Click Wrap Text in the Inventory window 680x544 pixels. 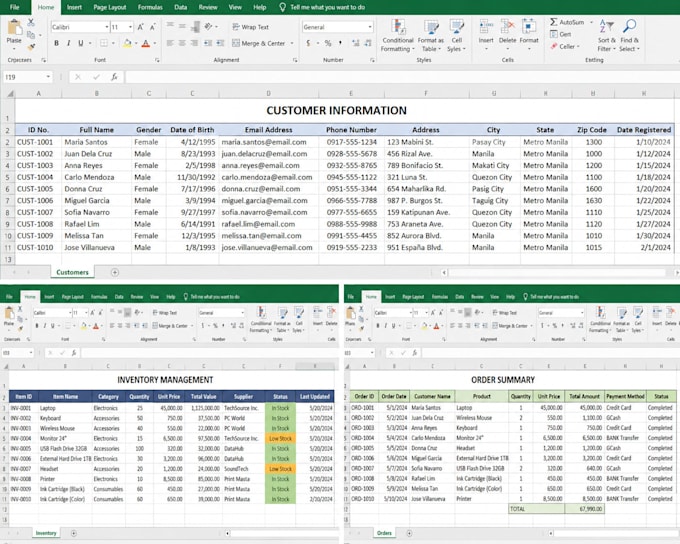coord(165,312)
